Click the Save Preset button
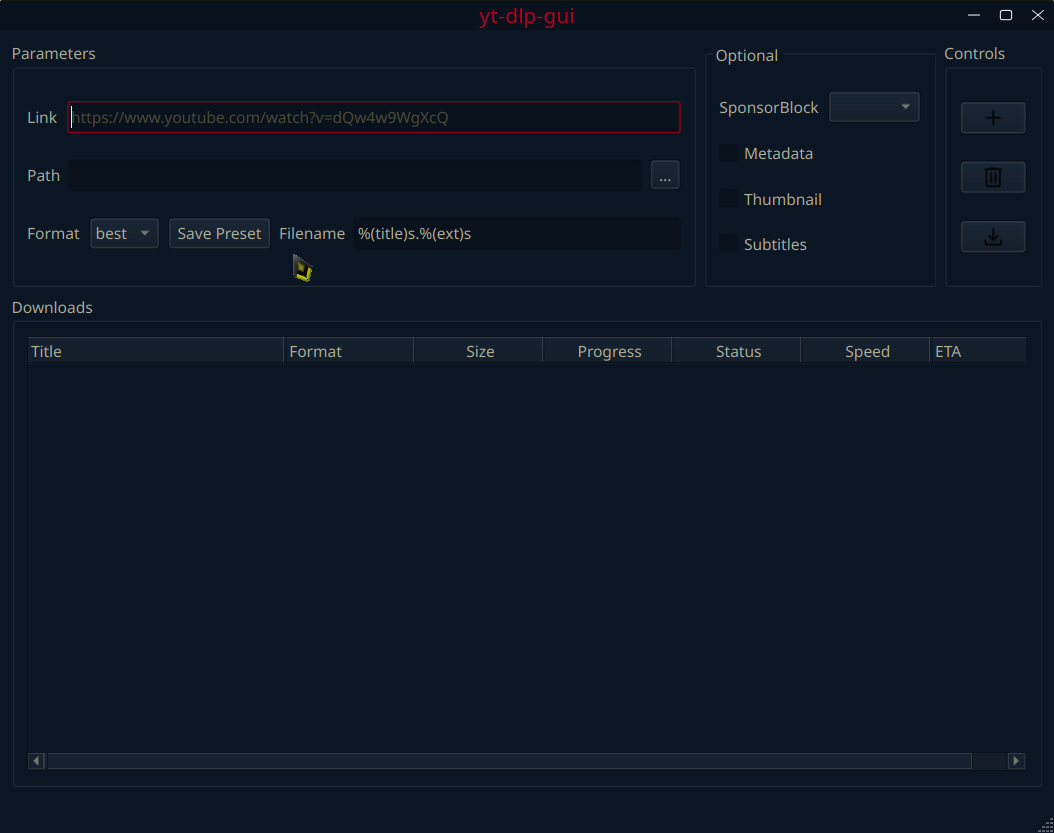Image resolution: width=1054 pixels, height=833 pixels. 219,233
